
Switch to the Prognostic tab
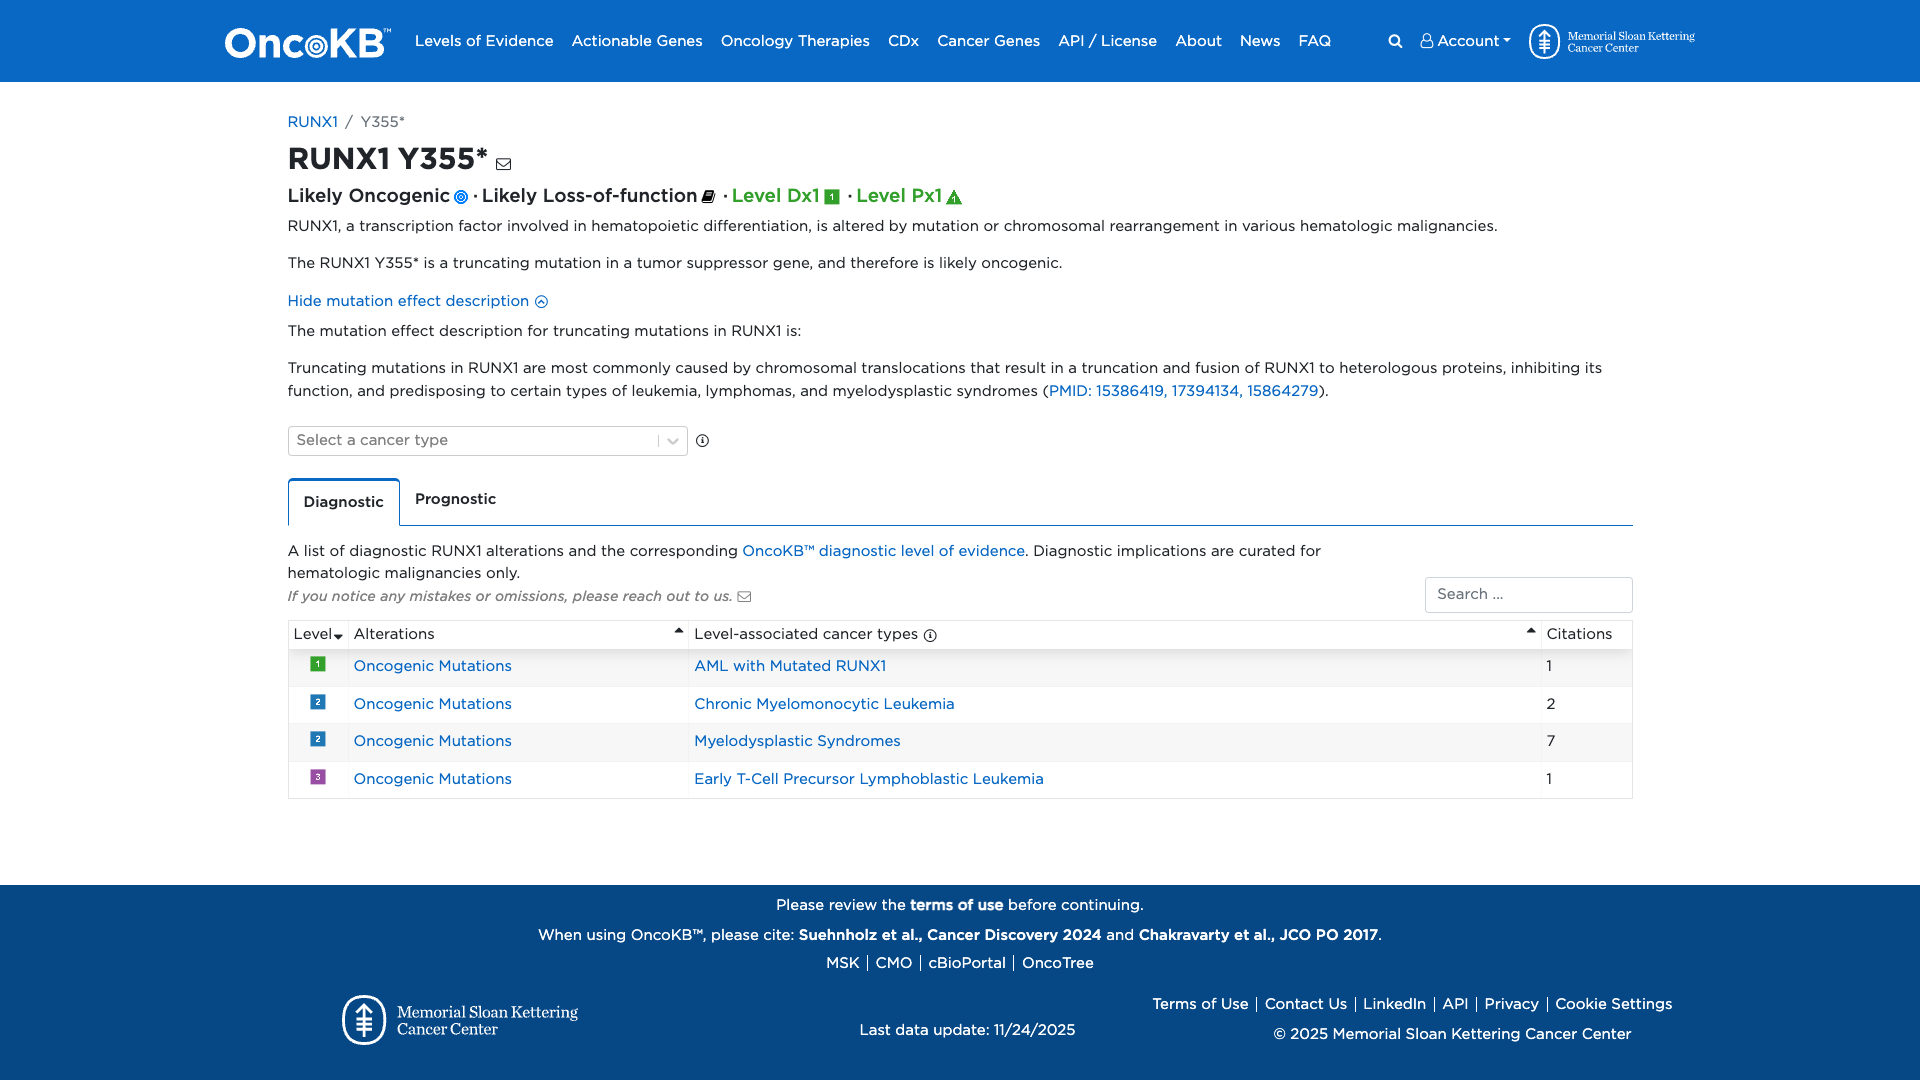455,499
